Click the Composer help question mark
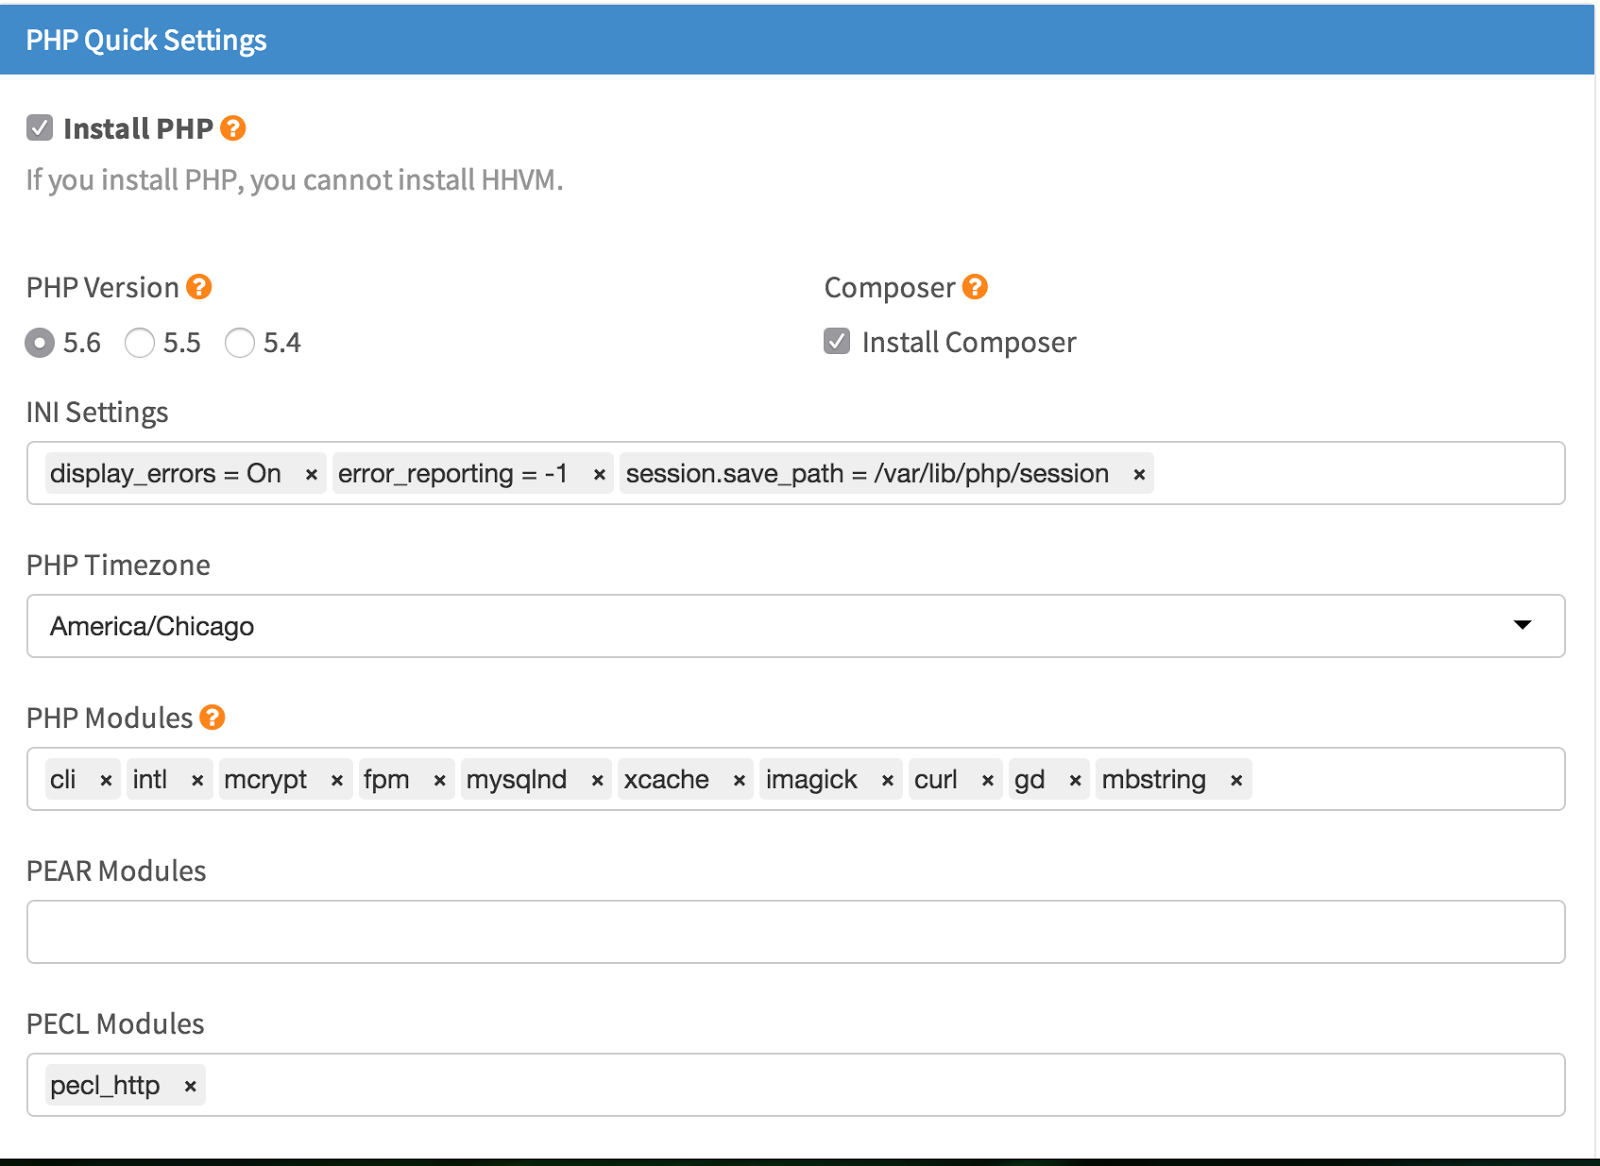Screen dimensions: 1600x1166 point(975,287)
